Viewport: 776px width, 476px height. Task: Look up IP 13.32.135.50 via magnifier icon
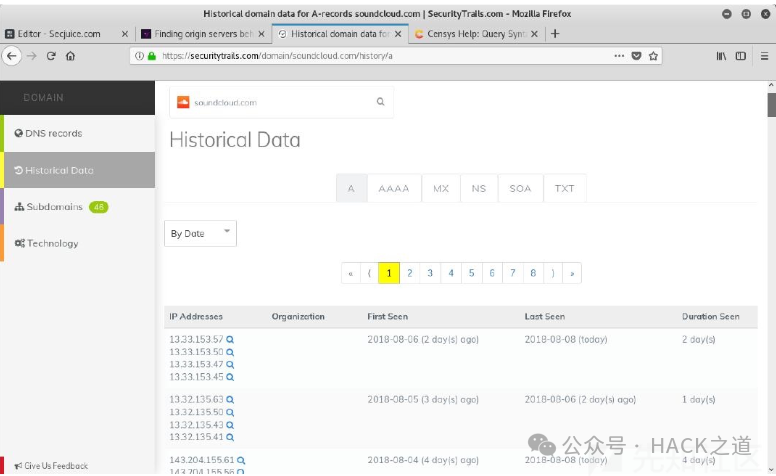pyautogui.click(x=230, y=413)
